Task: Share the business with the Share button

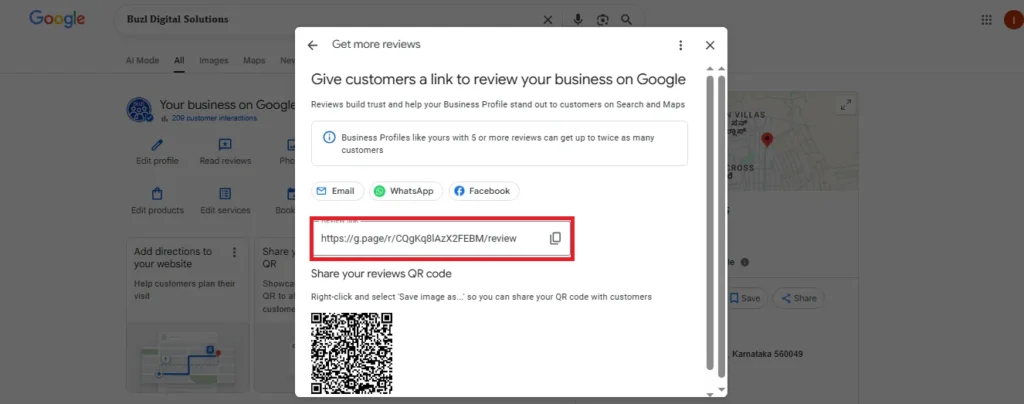Action: (x=799, y=298)
